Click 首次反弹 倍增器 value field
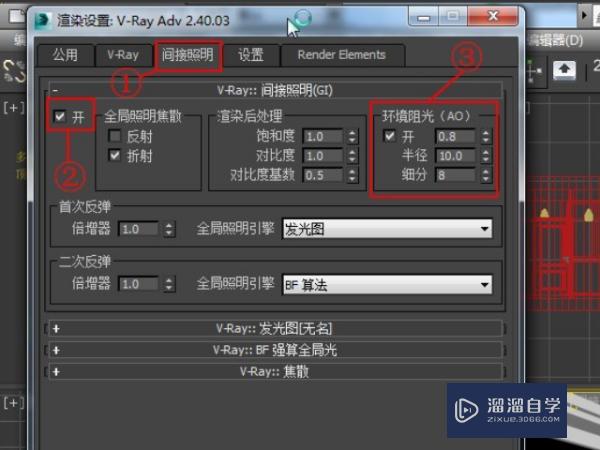This screenshot has height=450, width=600. pos(139,229)
